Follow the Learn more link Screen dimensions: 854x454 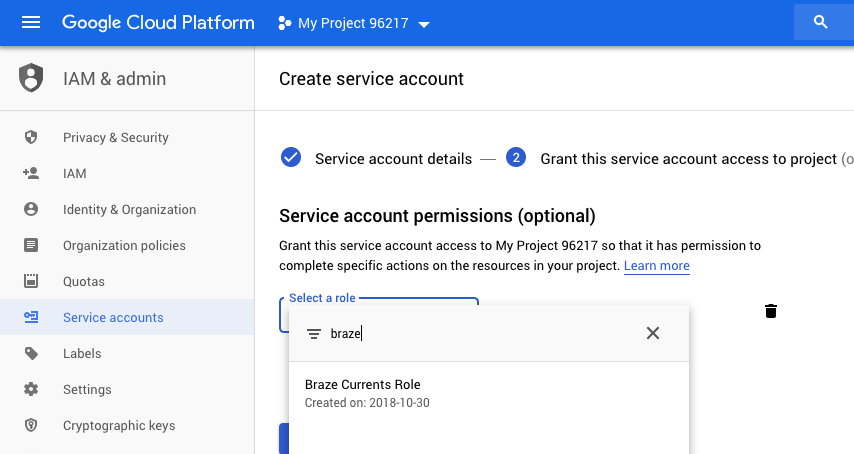click(656, 266)
